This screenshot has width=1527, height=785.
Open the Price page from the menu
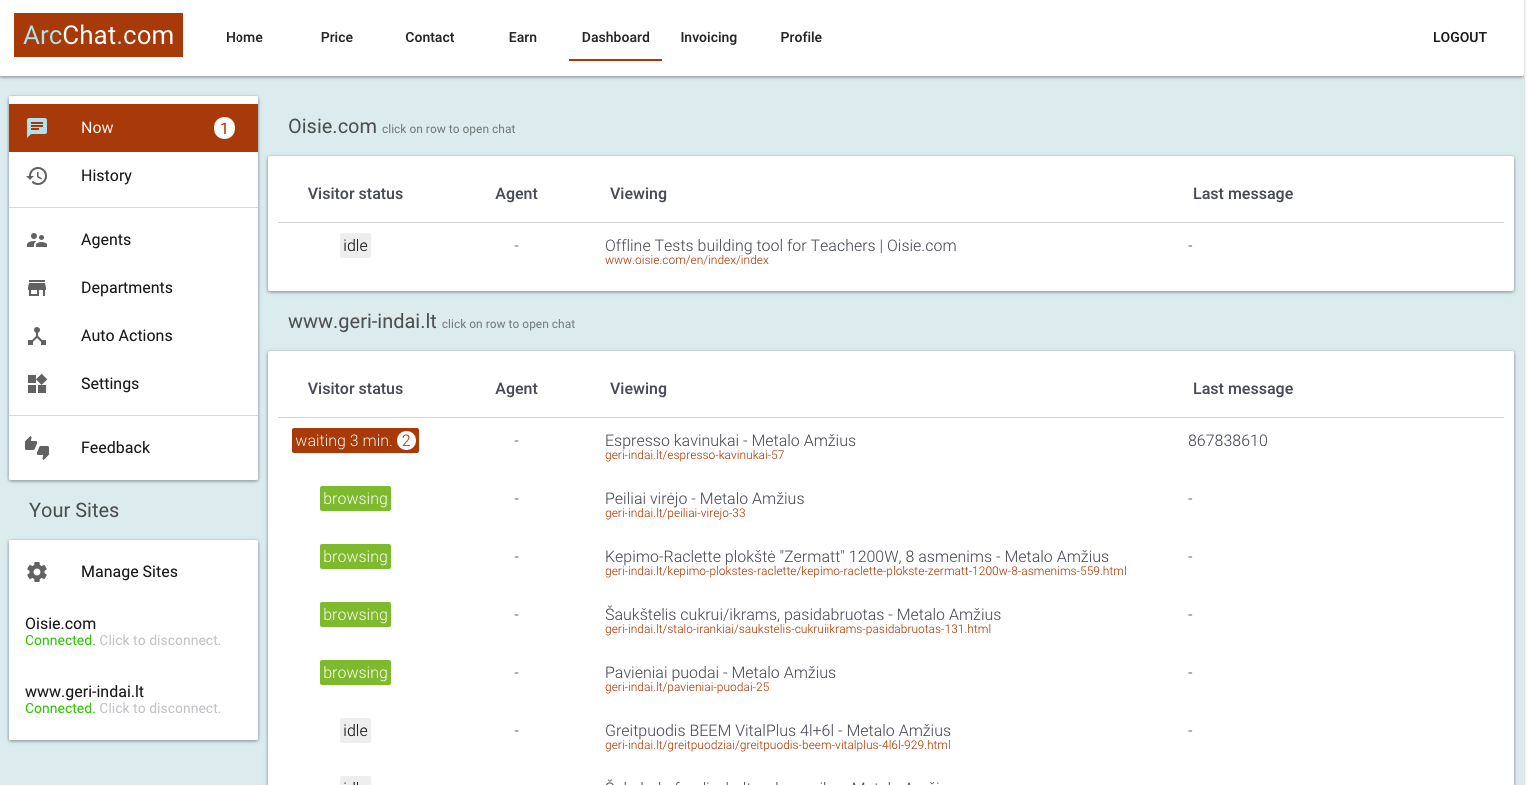336,37
